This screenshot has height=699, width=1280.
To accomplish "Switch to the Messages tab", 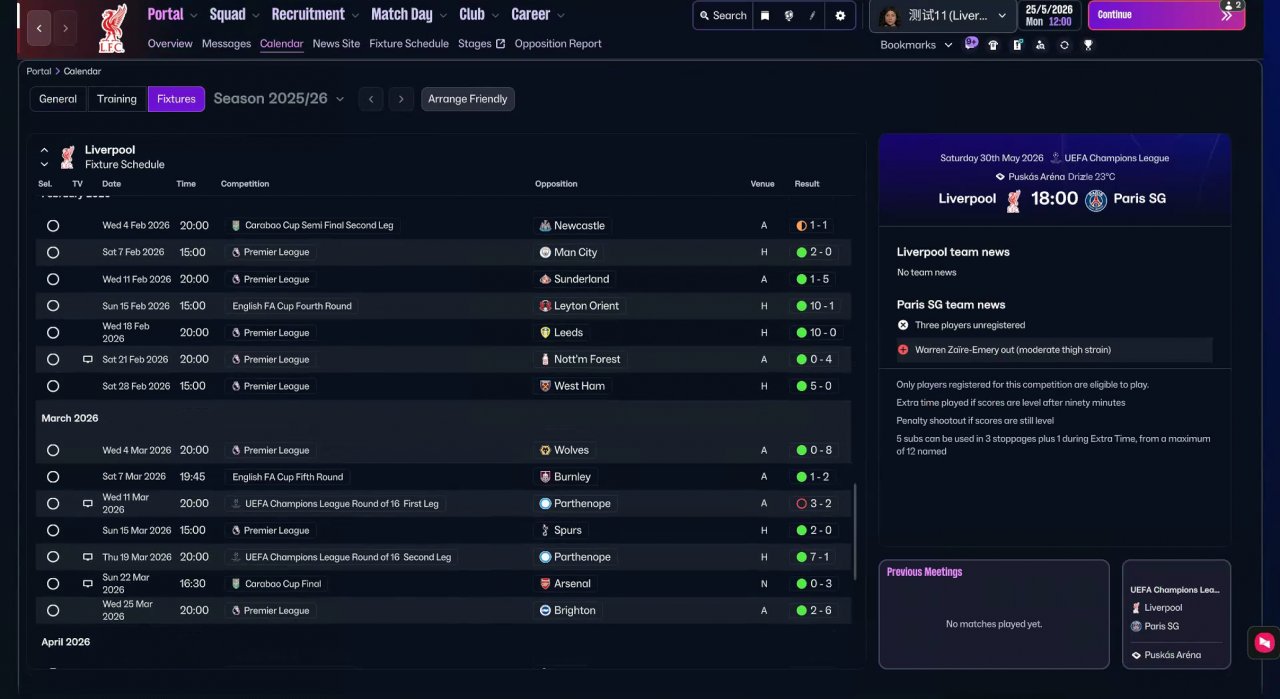I will point(226,44).
